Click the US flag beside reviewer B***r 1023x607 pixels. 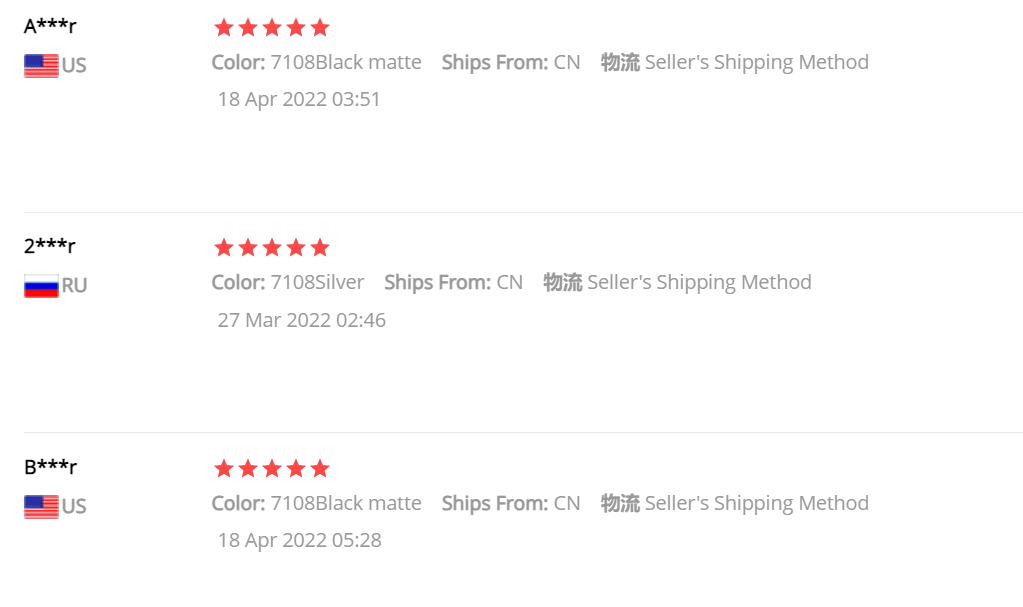click(x=41, y=507)
